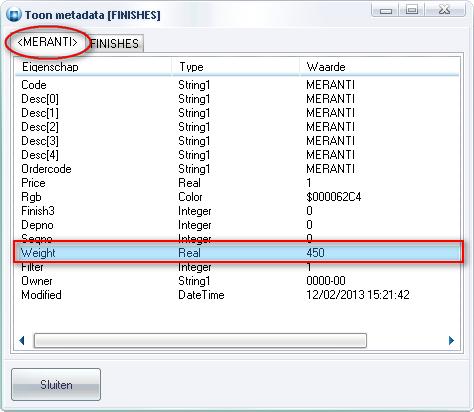Click the horizontal scrollbar thumb
The width and height of the screenshot is (474, 412).
click(200, 341)
